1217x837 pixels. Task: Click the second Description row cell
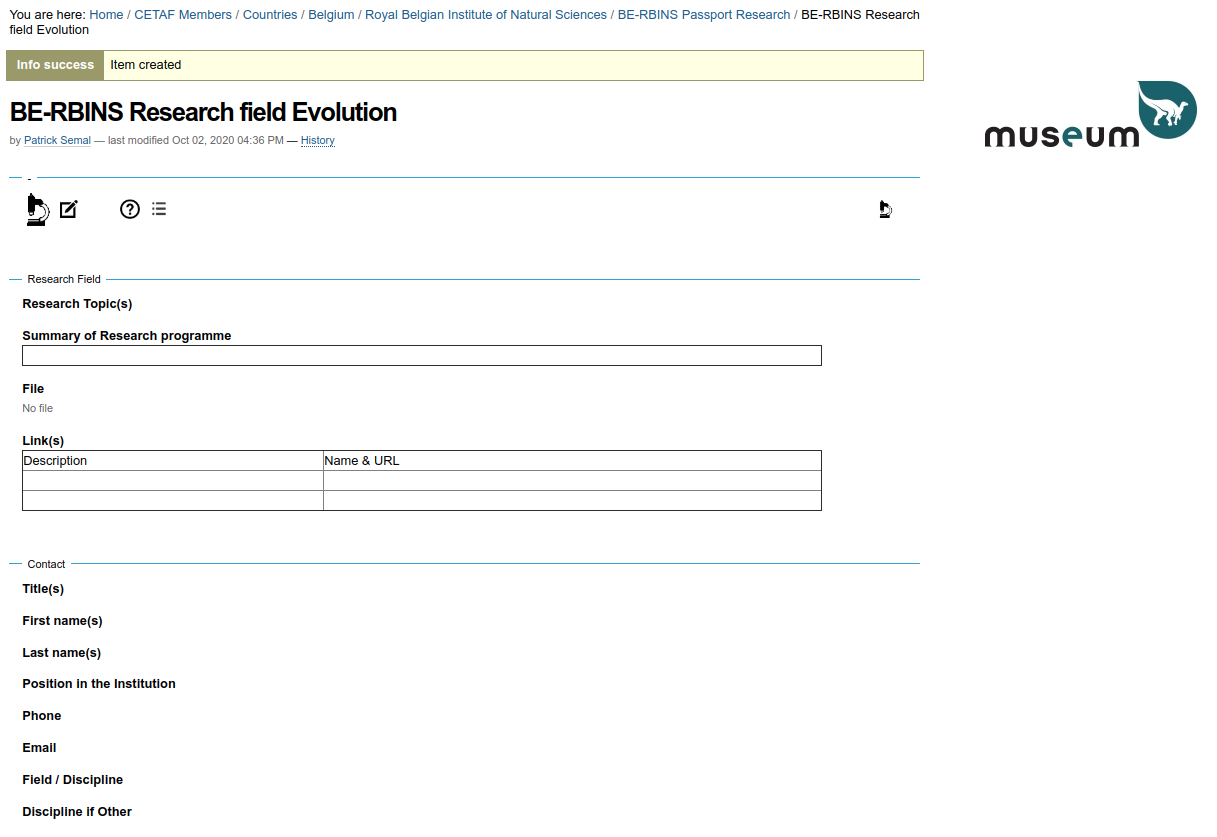point(173,501)
